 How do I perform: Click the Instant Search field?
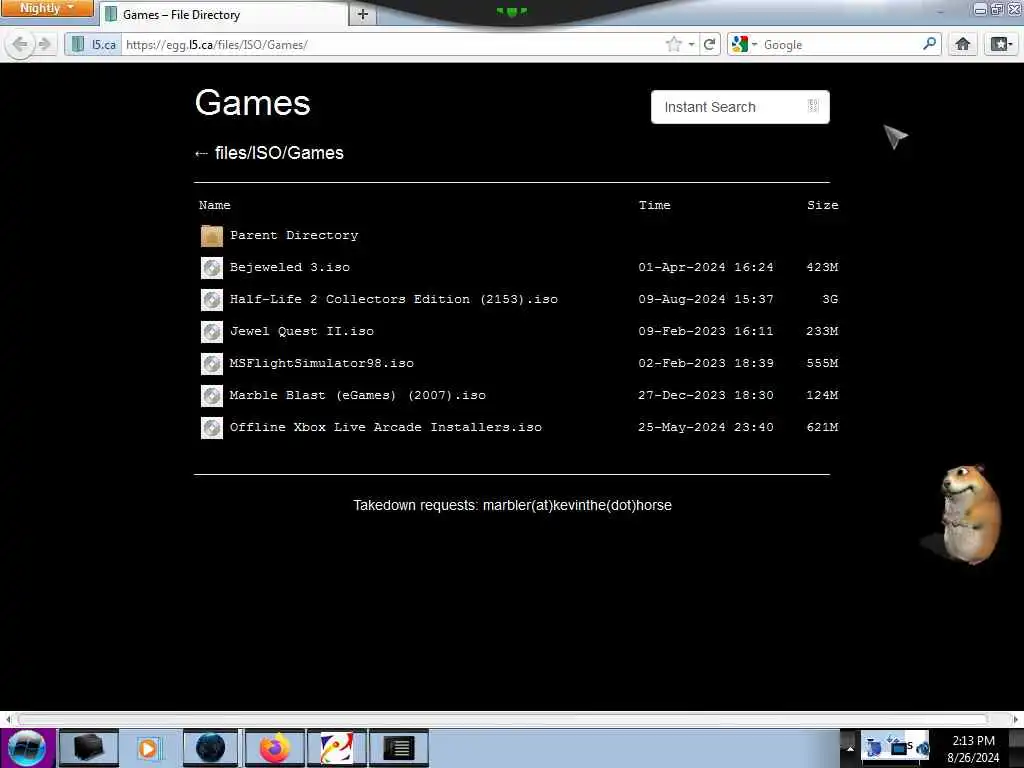point(740,107)
